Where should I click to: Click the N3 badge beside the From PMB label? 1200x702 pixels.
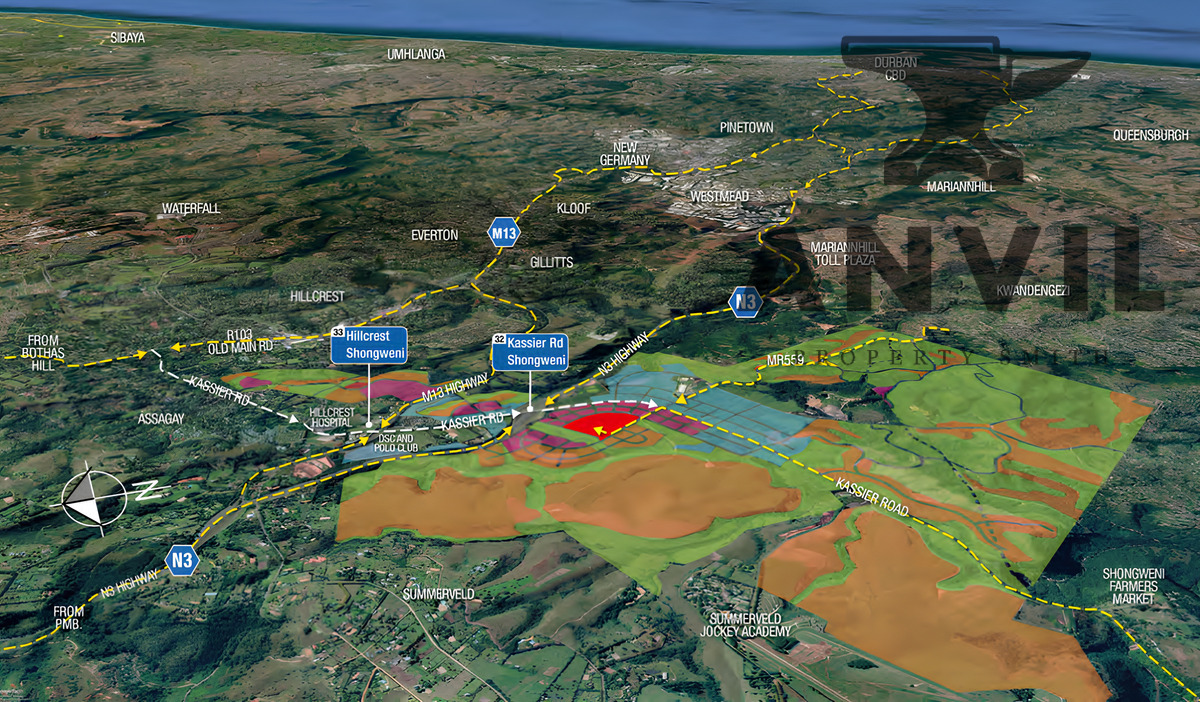pos(182,560)
